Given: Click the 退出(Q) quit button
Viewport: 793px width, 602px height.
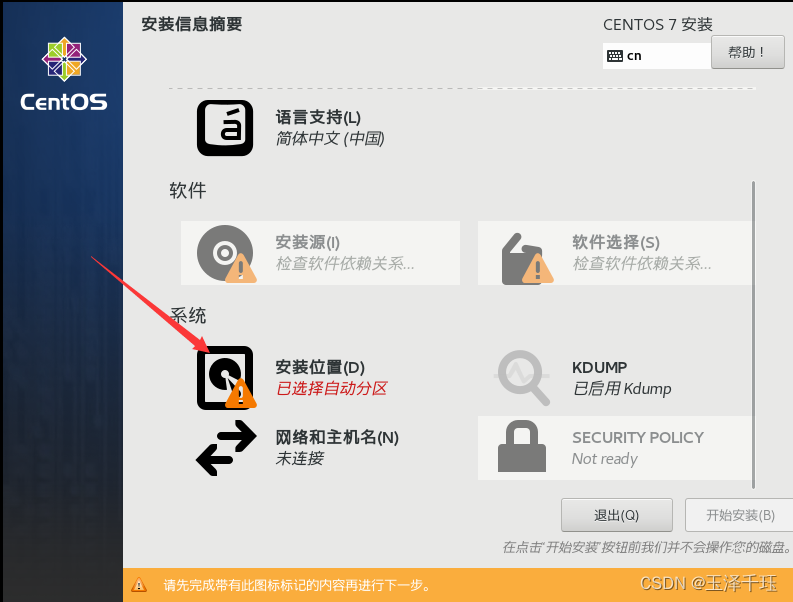Looking at the screenshot, I should point(616,515).
